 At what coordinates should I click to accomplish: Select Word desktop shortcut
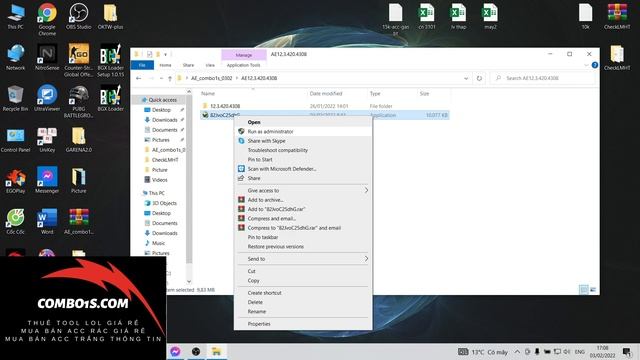tap(47, 222)
